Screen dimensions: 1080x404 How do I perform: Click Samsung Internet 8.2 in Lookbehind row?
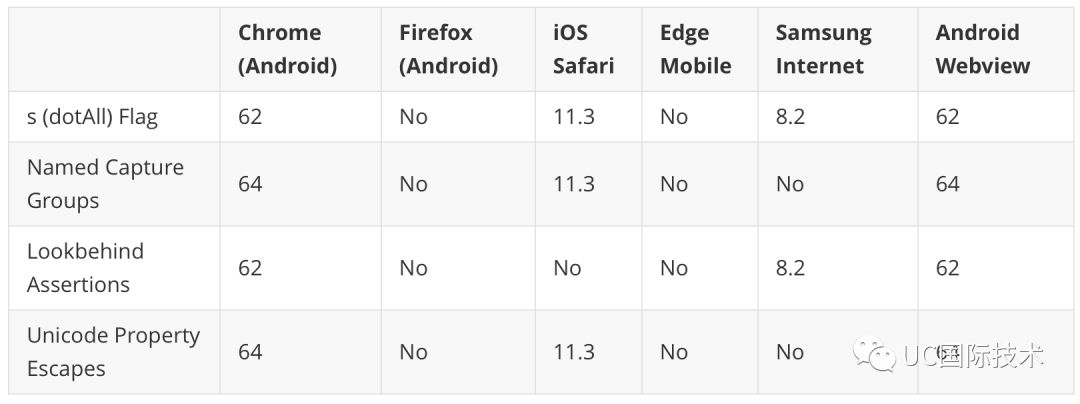pyautogui.click(x=790, y=268)
